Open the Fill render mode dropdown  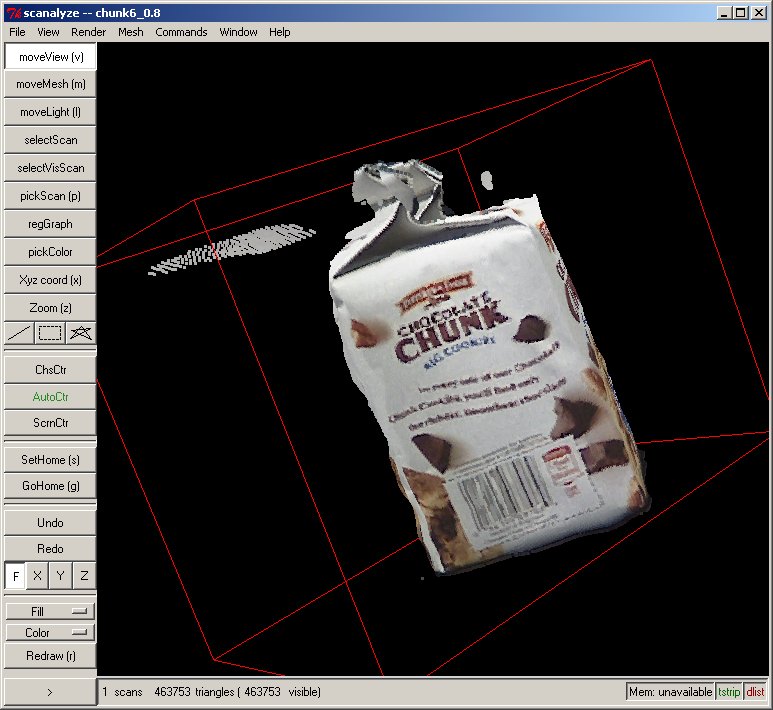pos(50,611)
